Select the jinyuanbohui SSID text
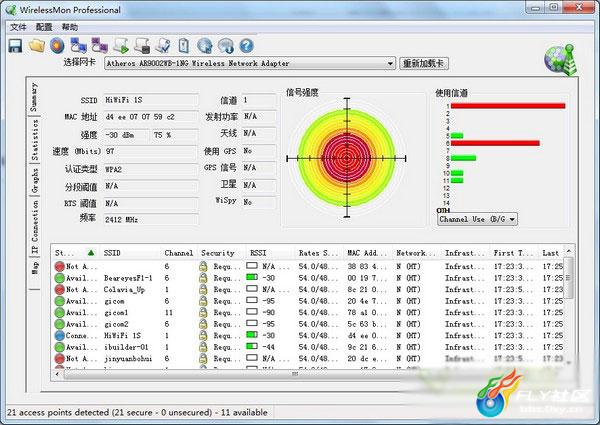Screen dimensions: 600x425 click(x=128, y=358)
